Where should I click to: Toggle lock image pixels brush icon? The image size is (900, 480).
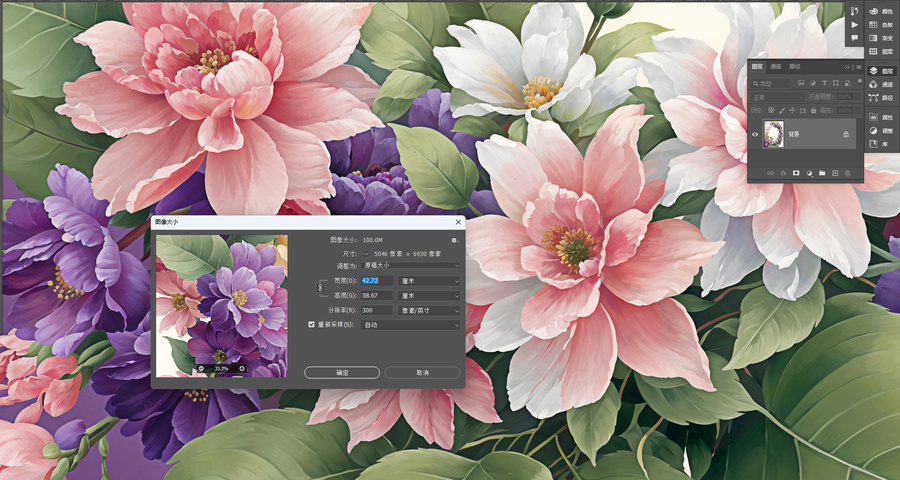pyautogui.click(x=782, y=110)
